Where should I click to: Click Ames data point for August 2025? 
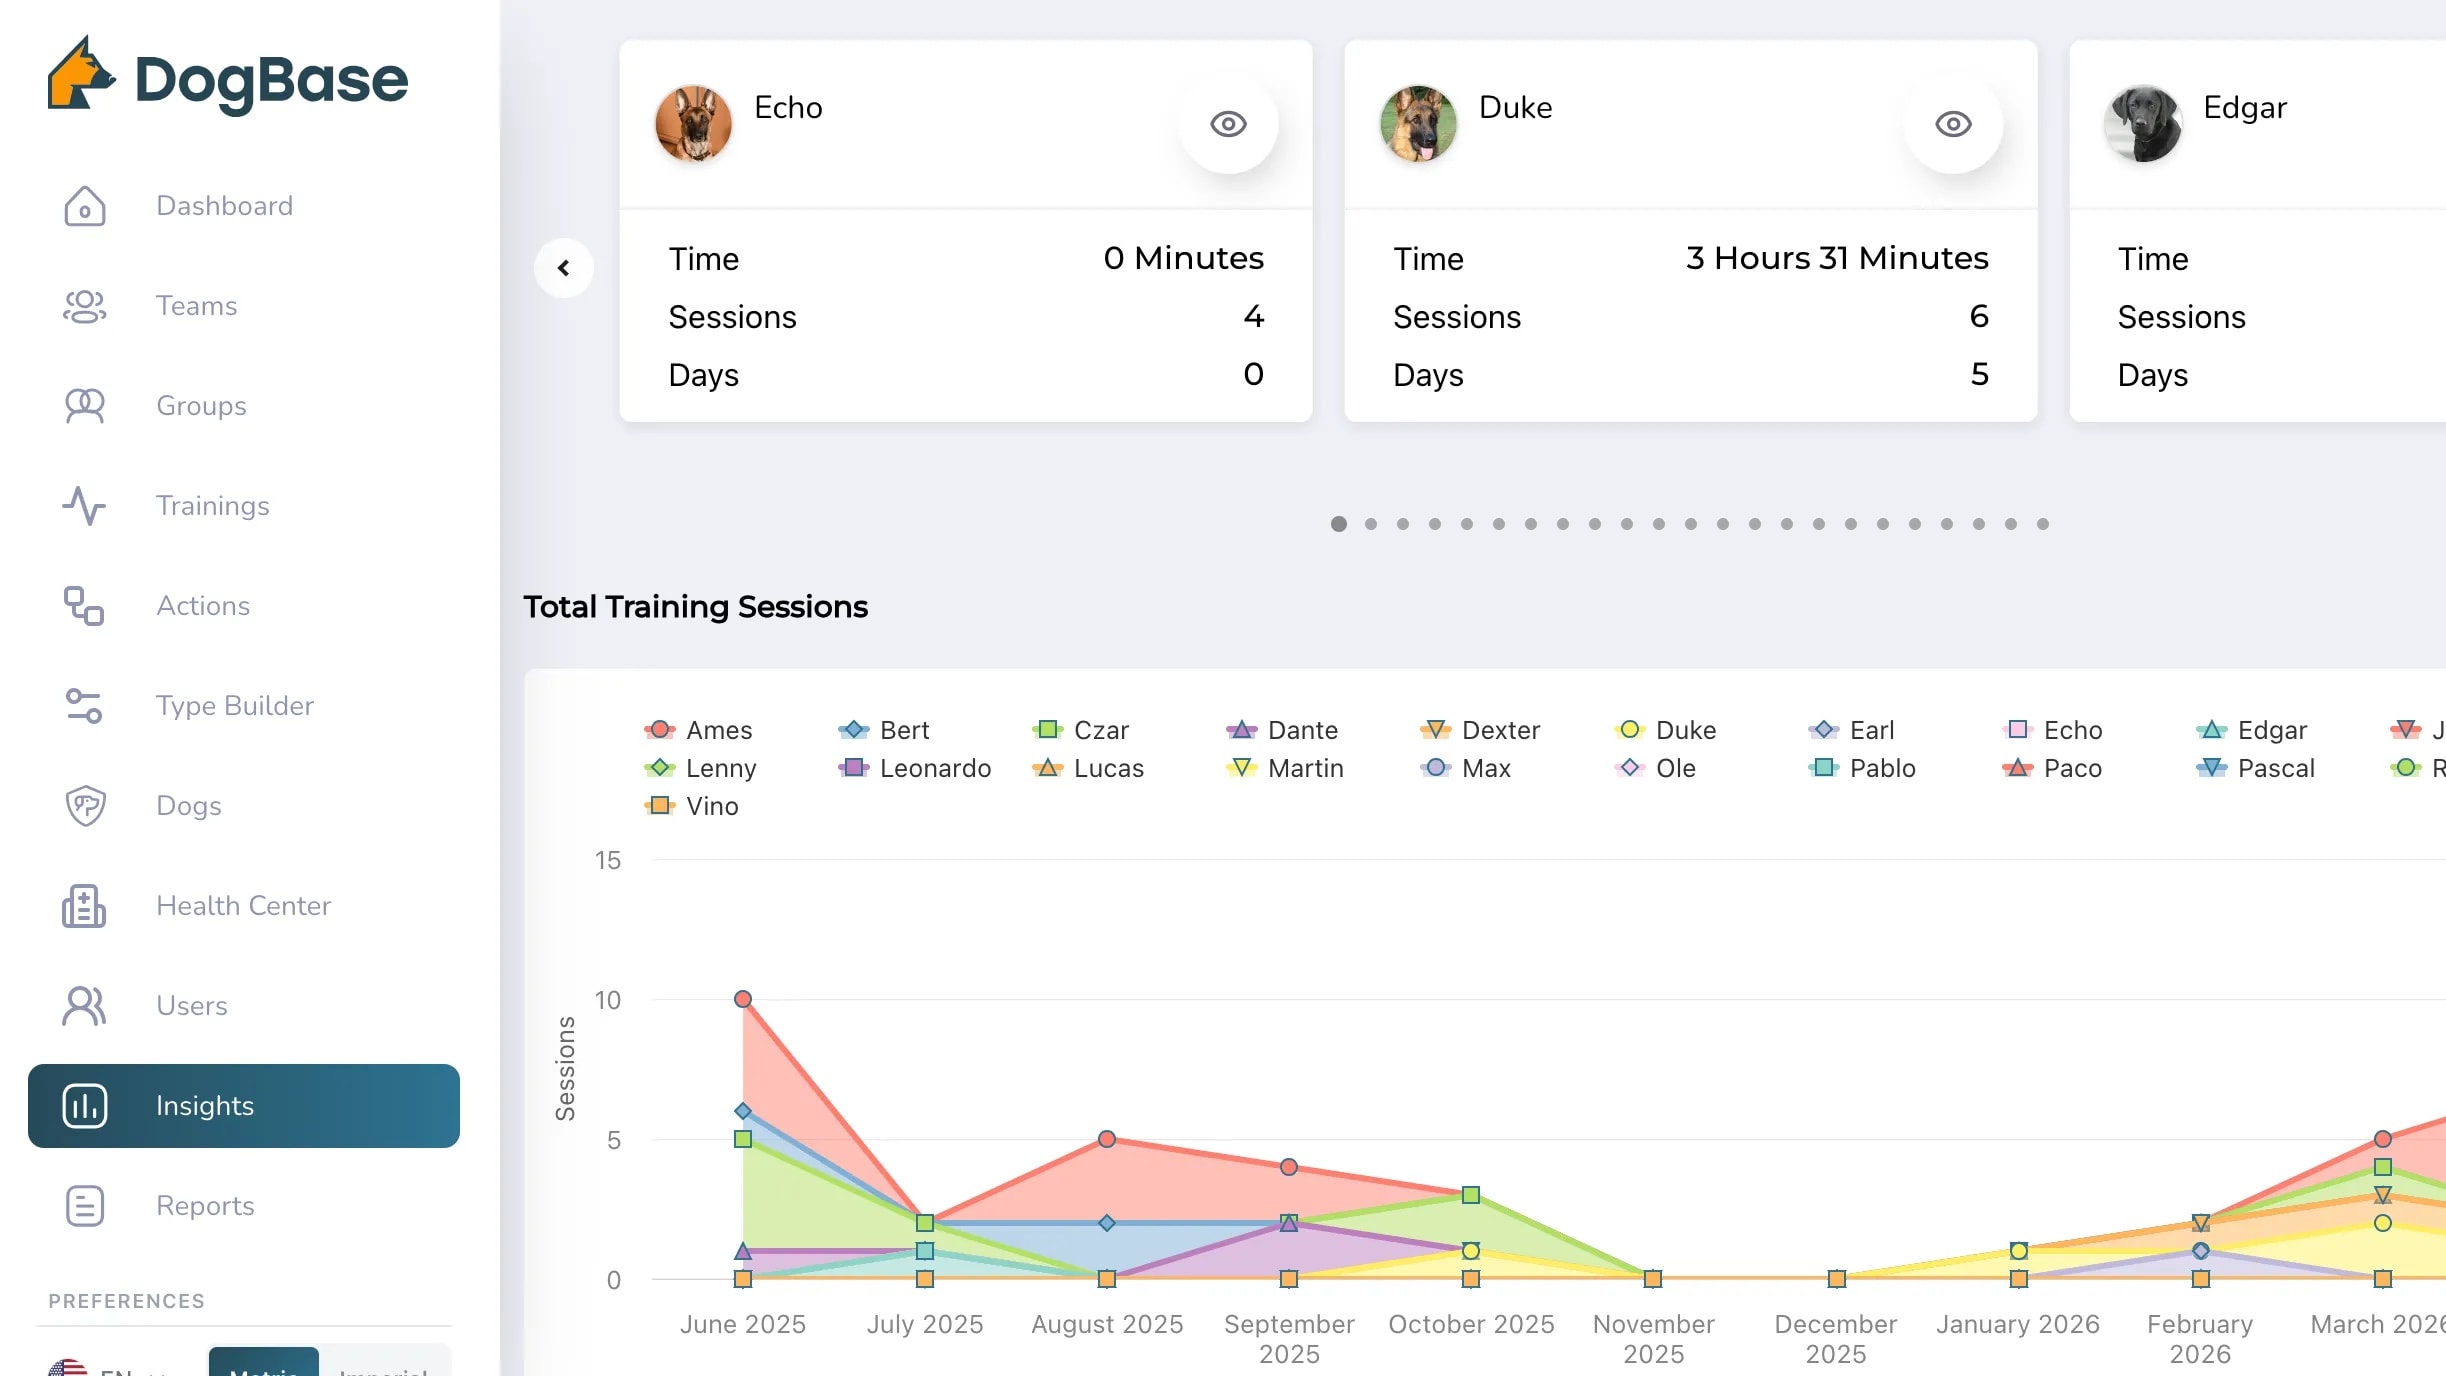click(x=1107, y=1139)
